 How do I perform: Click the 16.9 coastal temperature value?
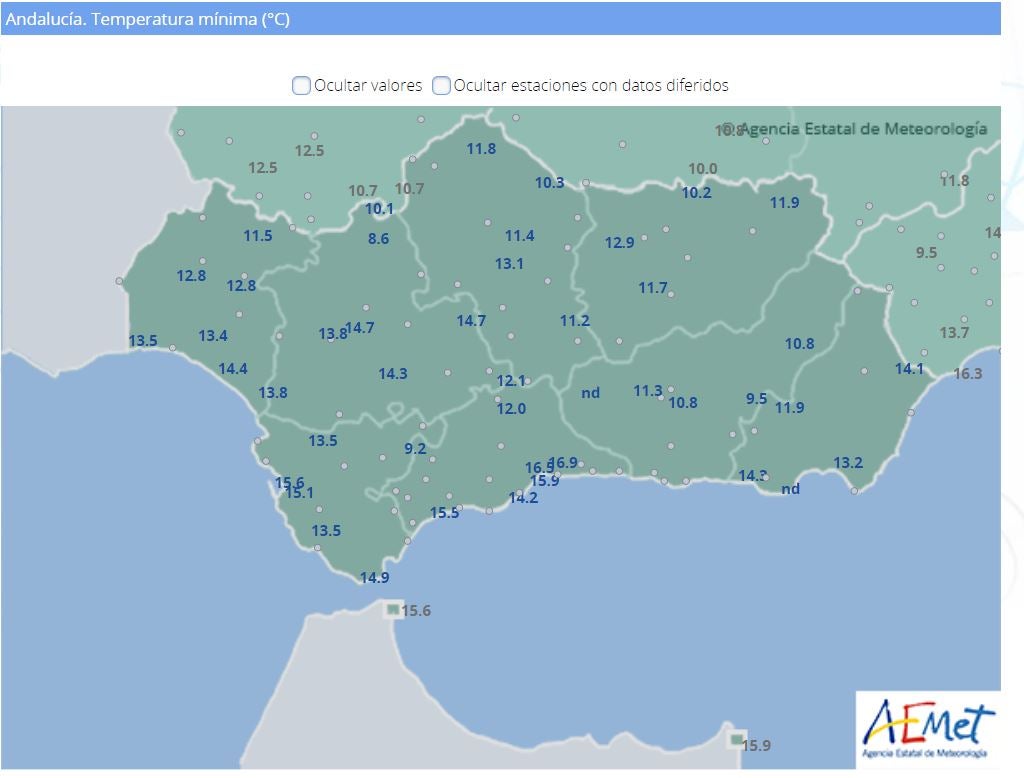(565, 462)
